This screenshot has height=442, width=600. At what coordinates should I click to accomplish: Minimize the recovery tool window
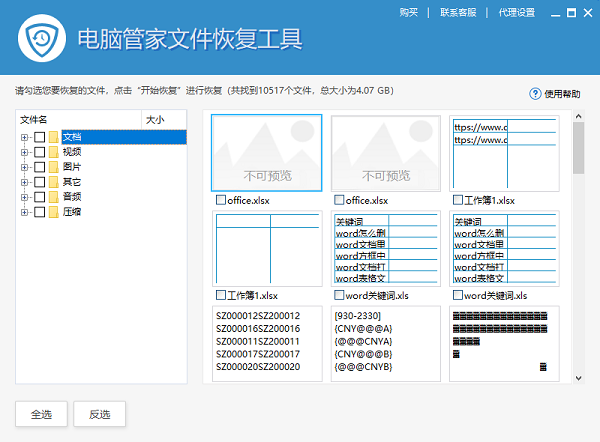point(555,13)
